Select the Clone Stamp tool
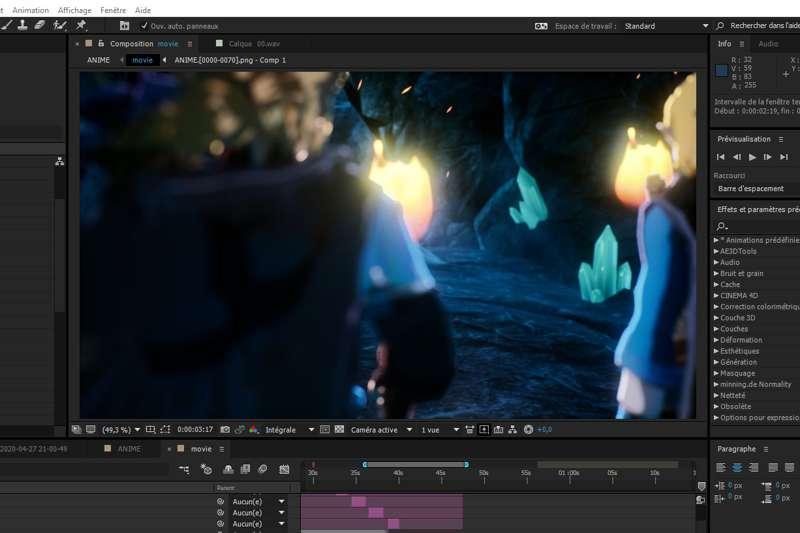 22,25
